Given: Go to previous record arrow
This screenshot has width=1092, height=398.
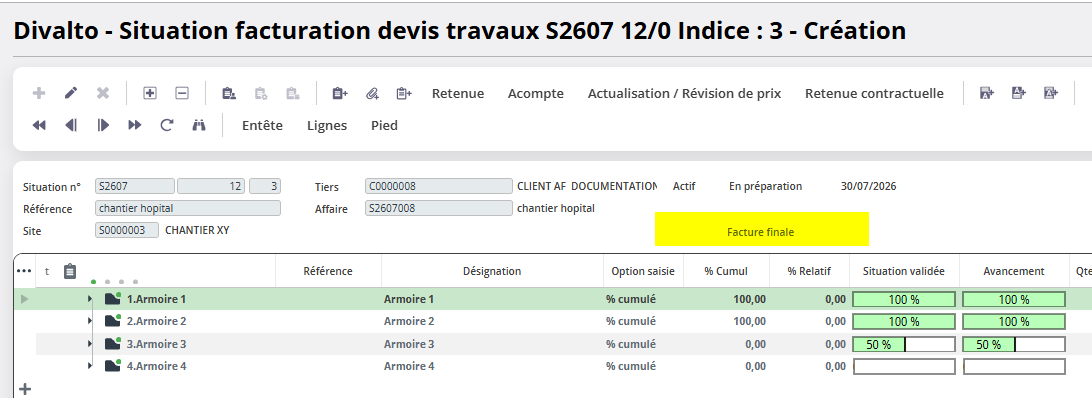Looking at the screenshot, I should 71,125.
